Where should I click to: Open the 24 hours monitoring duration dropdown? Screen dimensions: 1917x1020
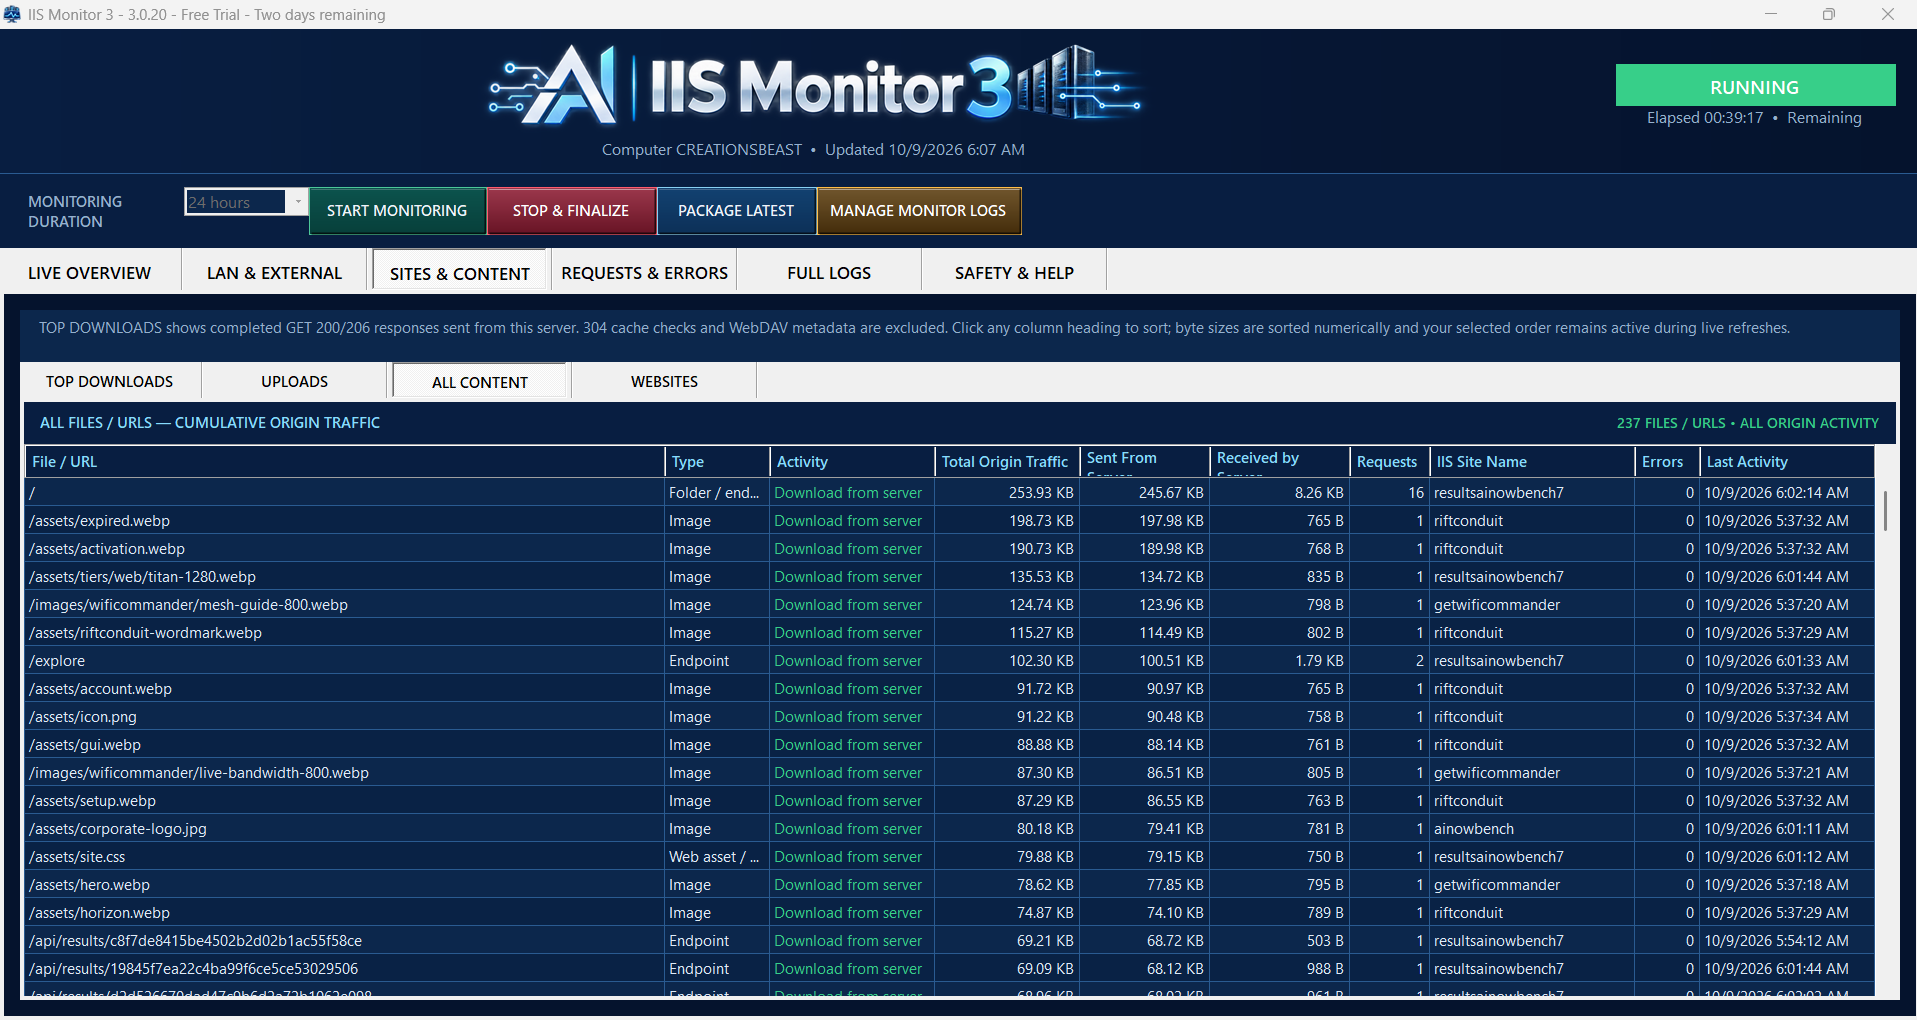[297, 202]
